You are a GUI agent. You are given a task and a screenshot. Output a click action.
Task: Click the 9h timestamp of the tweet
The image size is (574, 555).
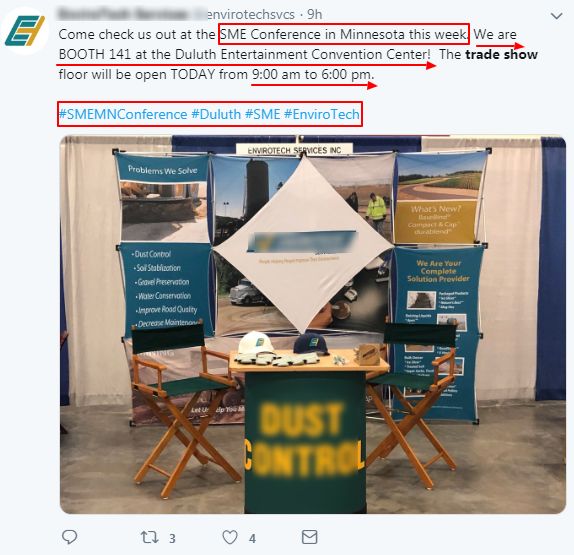tap(314, 14)
